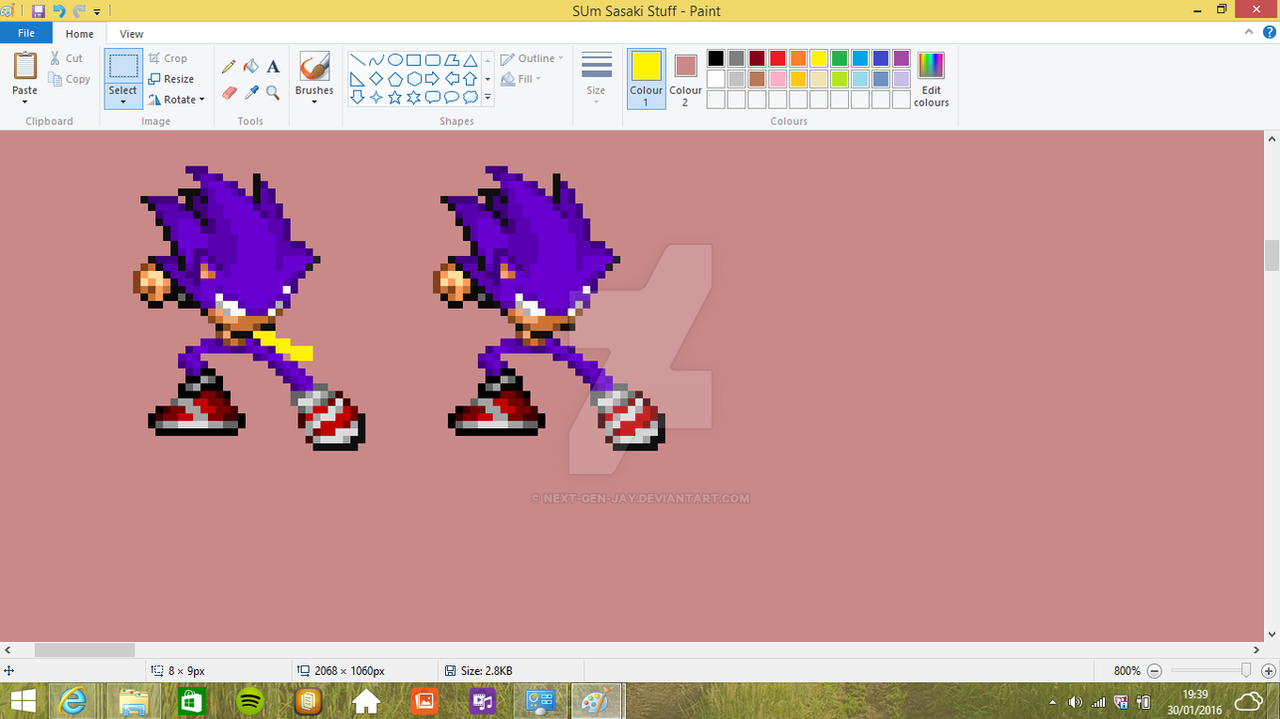Choose the Pentagon shape
The height and width of the screenshot is (719, 1280).
coord(395,79)
